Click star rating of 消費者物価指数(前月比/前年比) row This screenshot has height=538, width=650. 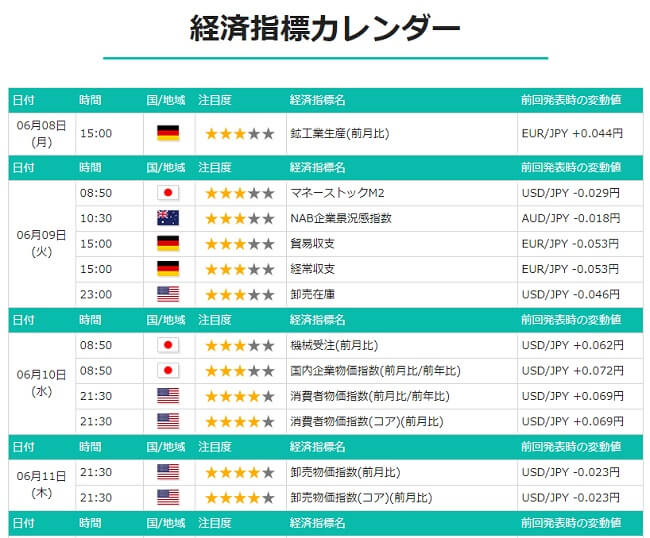coord(240,396)
